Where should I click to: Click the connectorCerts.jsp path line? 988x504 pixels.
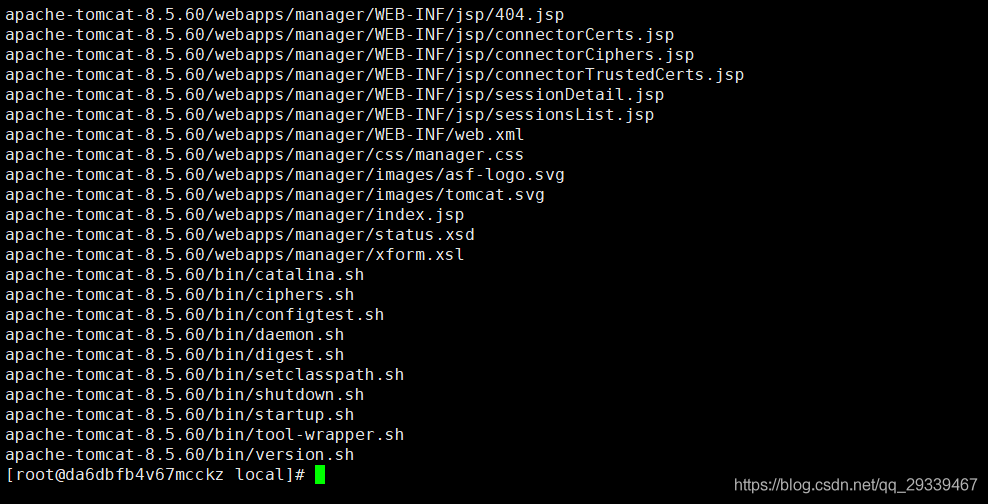pyautogui.click(x=340, y=34)
